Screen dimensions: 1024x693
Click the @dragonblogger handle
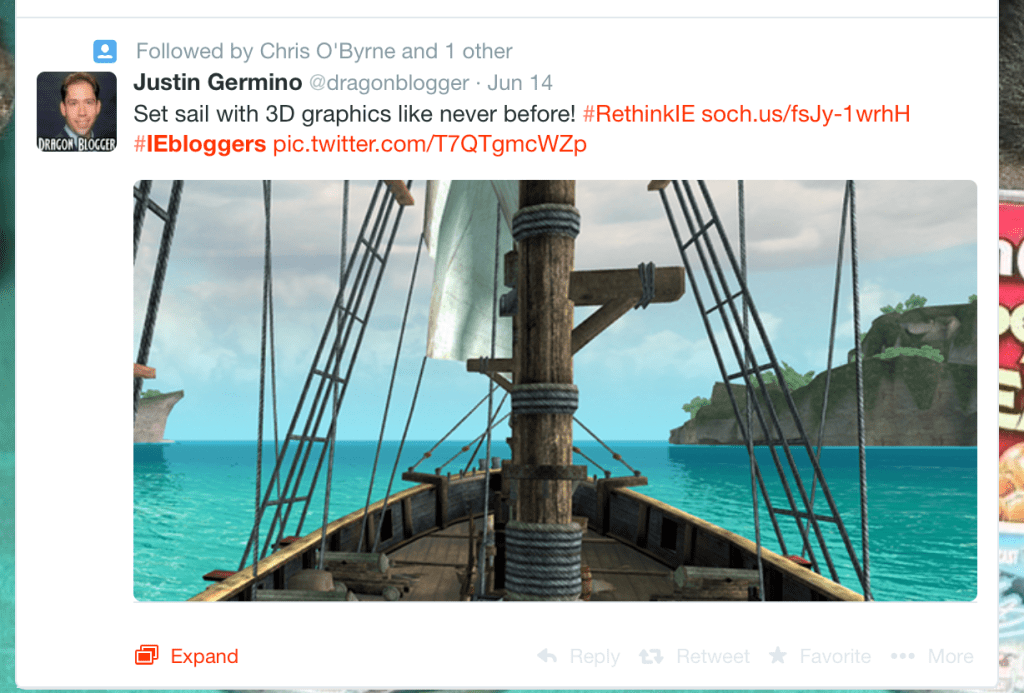click(387, 82)
